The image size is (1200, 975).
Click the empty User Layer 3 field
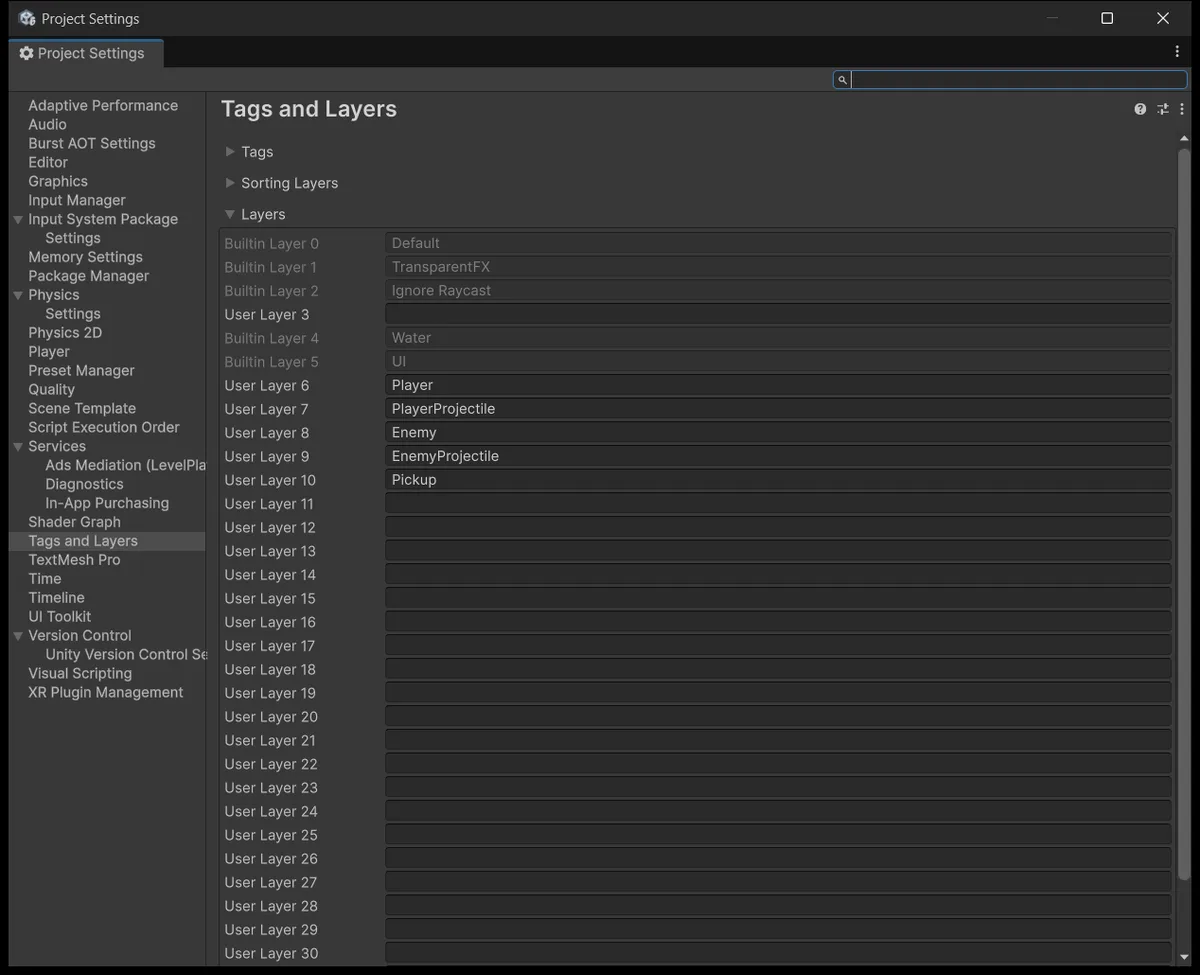click(778, 314)
